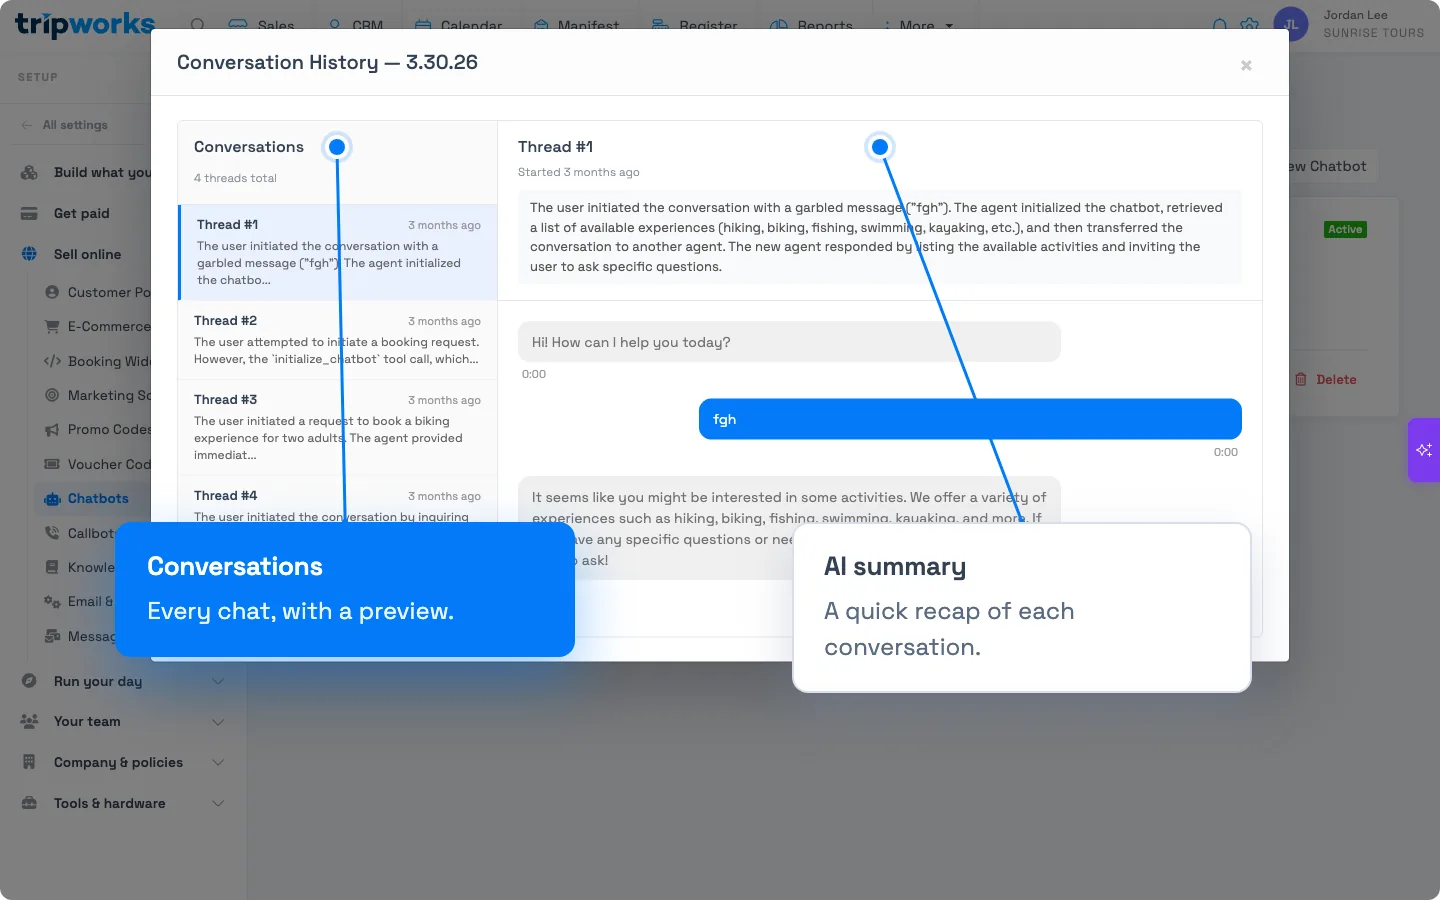Image resolution: width=1440 pixels, height=900 pixels.
Task: Open the purple AI sparkle assistant button
Action: pyautogui.click(x=1424, y=450)
